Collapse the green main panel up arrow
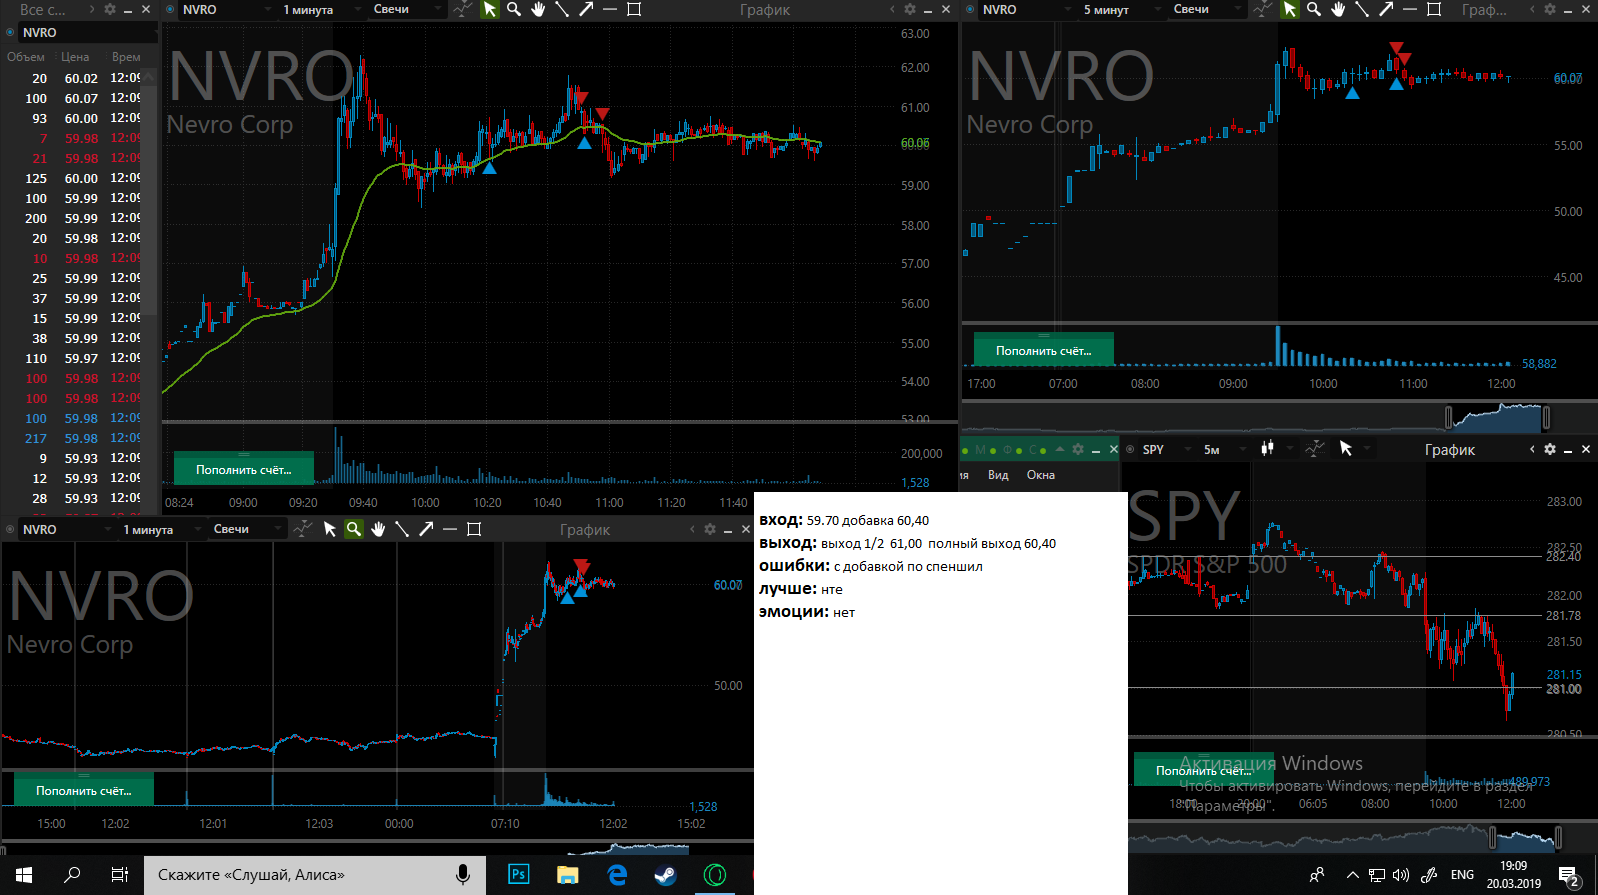This screenshot has width=1598, height=895. 1060,449
